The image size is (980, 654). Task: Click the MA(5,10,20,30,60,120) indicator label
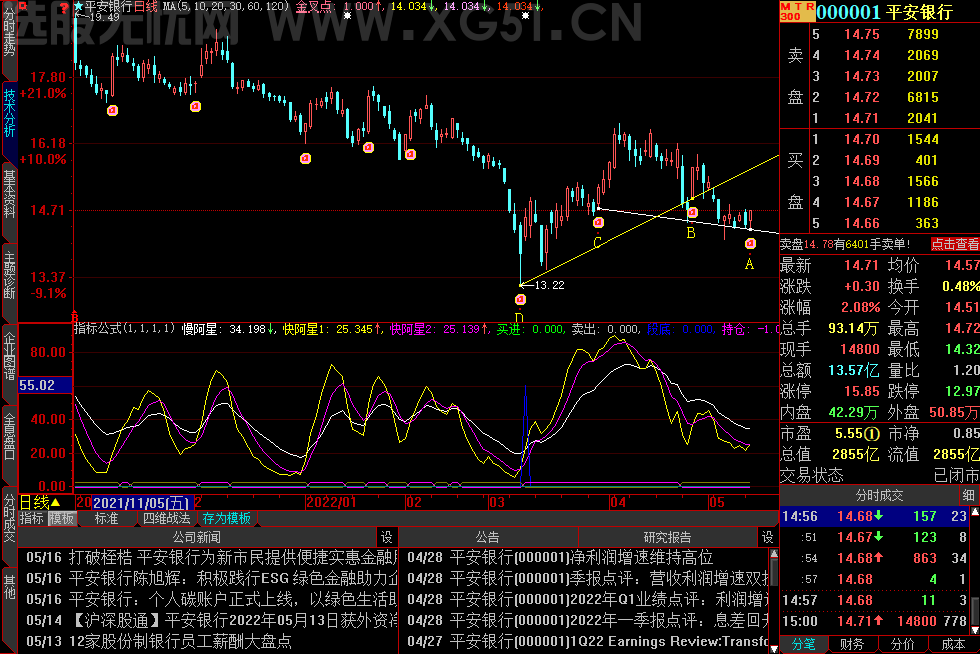(226, 6)
